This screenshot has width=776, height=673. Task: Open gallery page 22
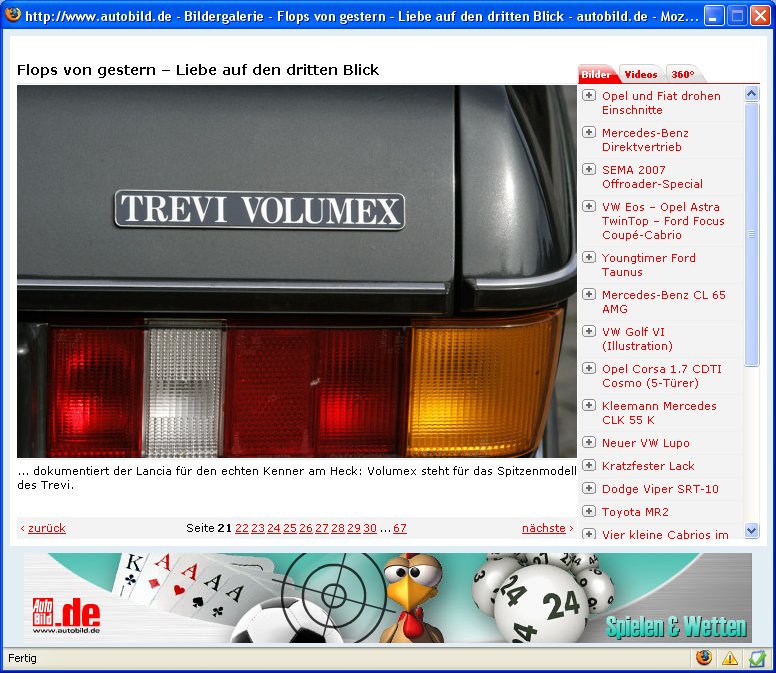pos(242,528)
